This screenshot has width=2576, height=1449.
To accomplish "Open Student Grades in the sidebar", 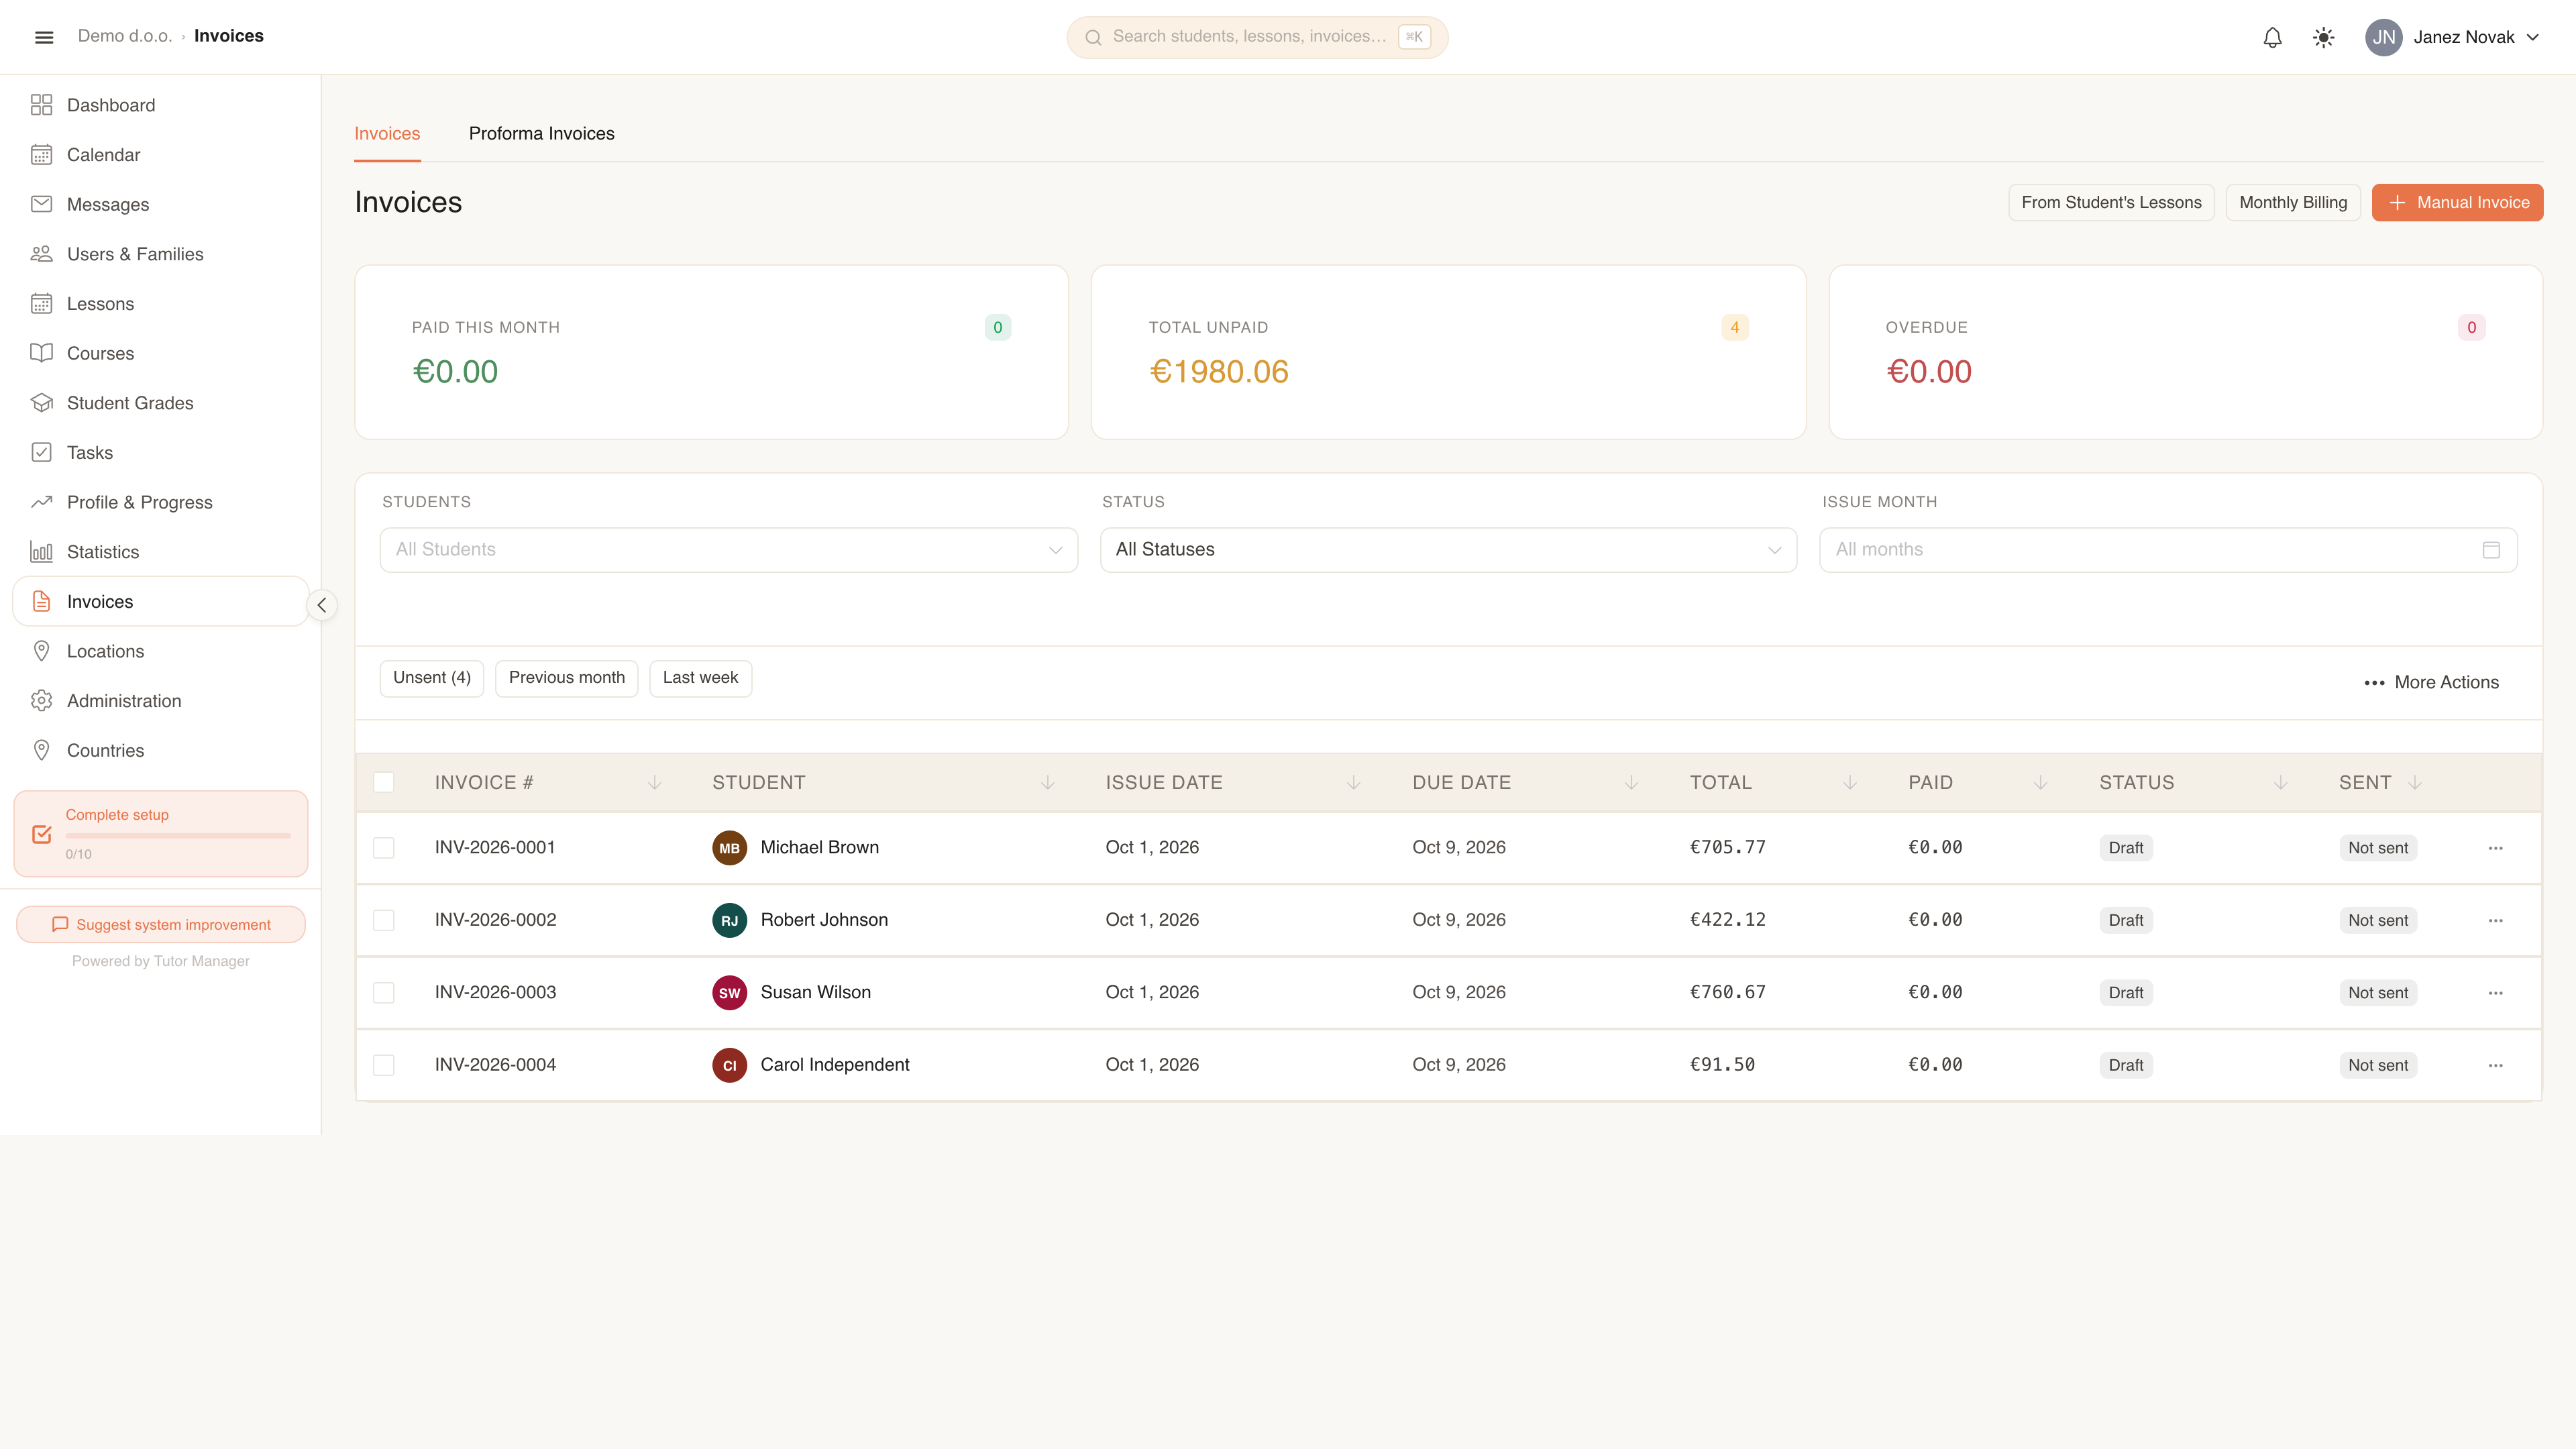I will pyautogui.click(x=160, y=403).
